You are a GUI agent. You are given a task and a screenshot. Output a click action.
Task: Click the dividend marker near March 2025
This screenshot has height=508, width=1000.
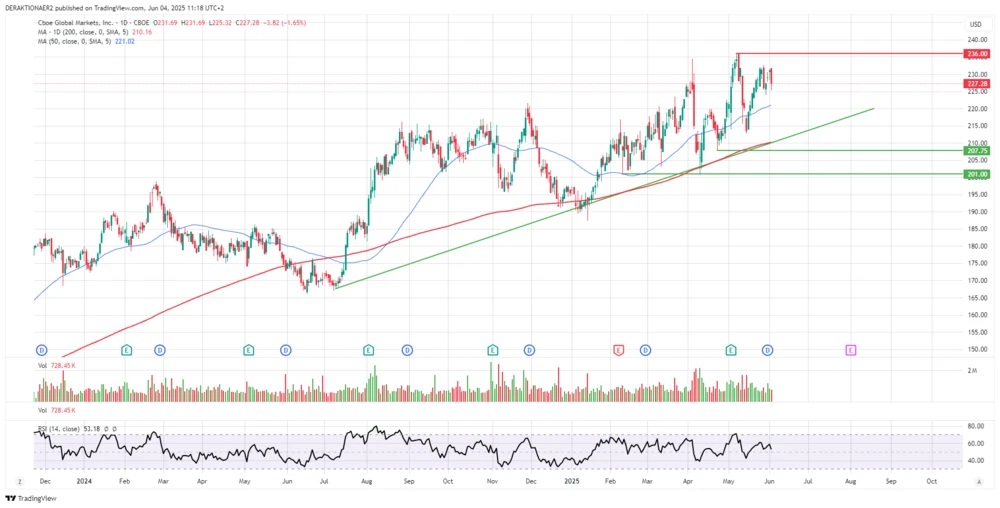645,350
